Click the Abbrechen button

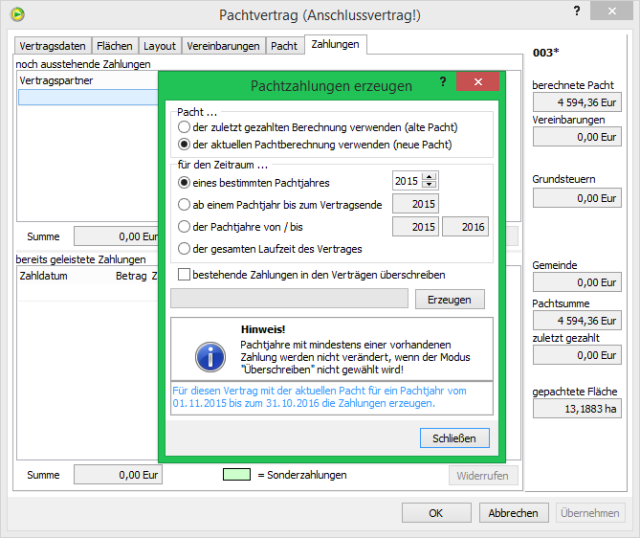pos(514,513)
